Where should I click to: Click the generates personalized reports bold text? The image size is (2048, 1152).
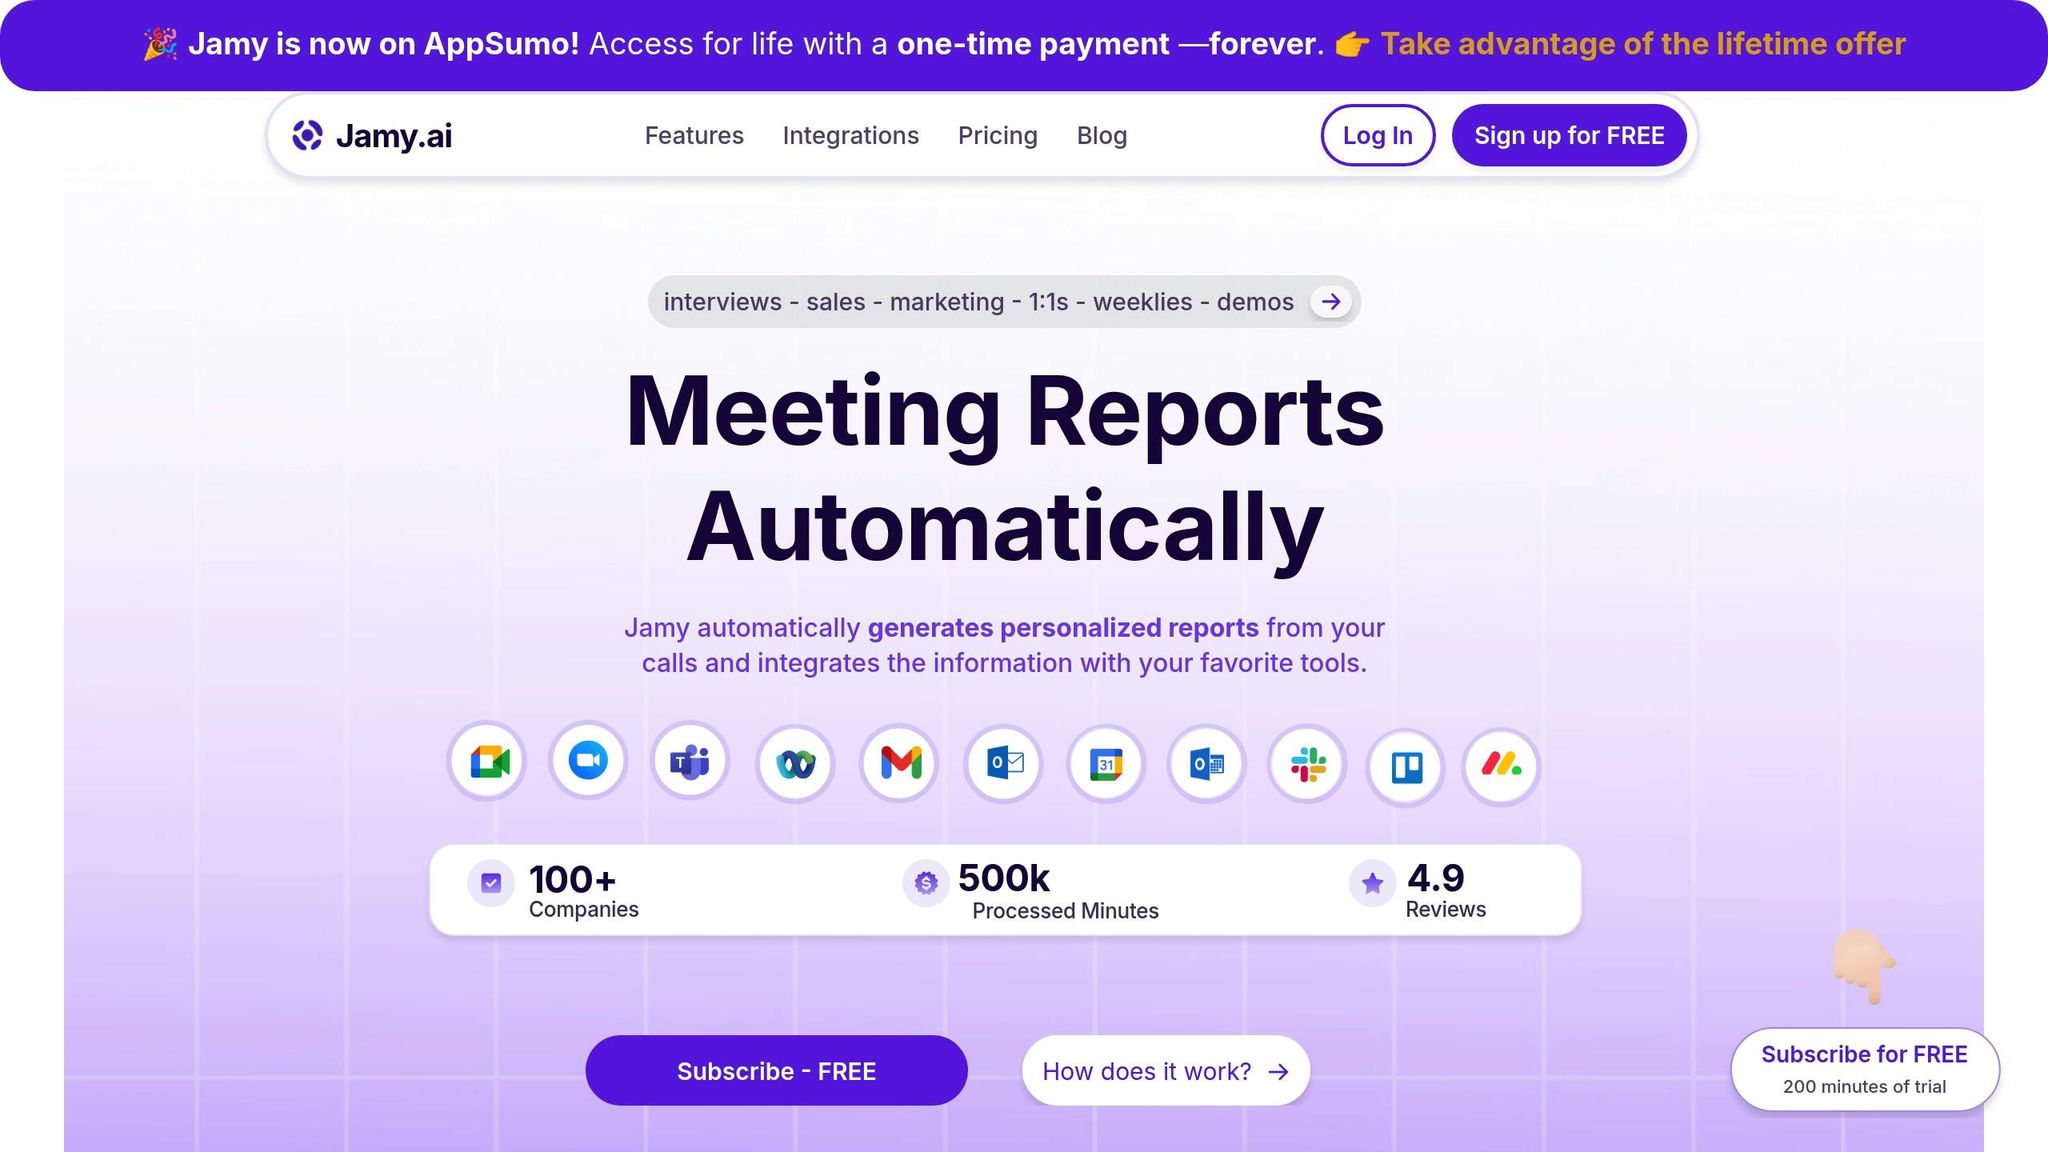(1063, 628)
